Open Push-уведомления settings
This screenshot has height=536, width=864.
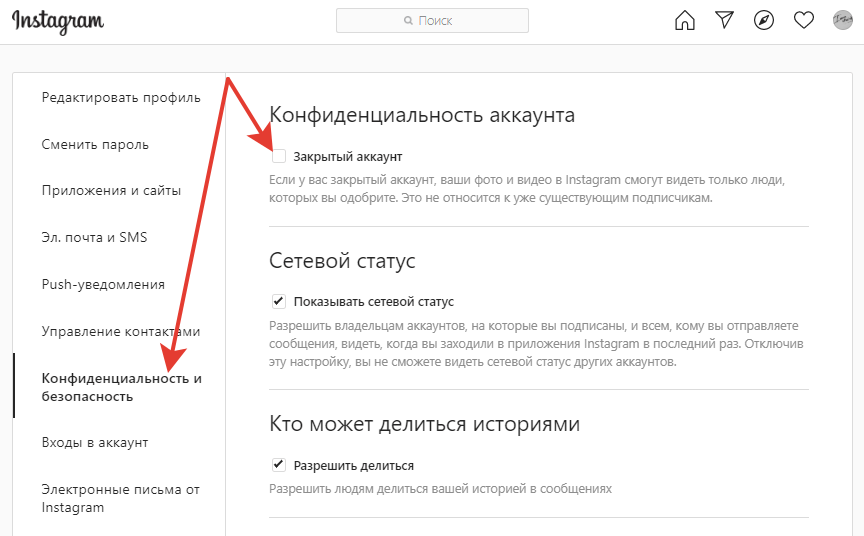[103, 284]
